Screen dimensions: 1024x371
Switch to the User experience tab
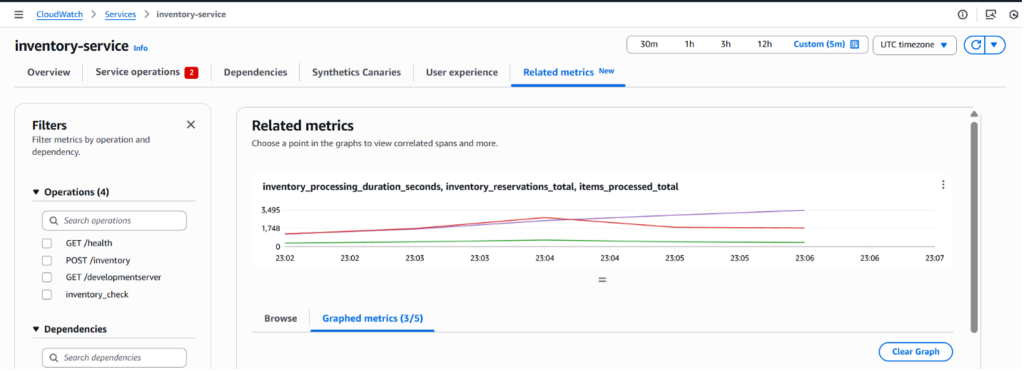click(x=462, y=73)
